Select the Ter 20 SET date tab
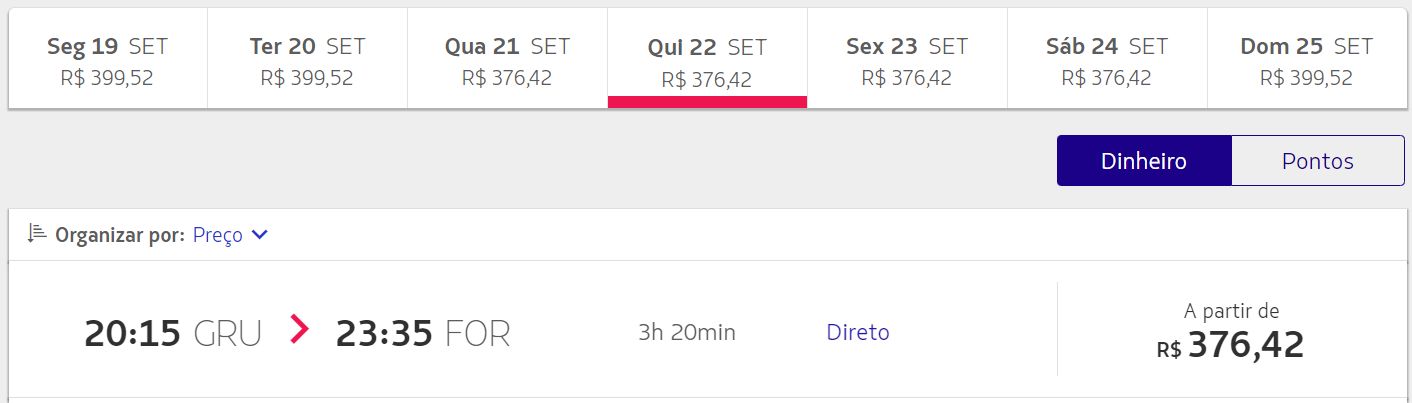This screenshot has width=1412, height=403. click(x=308, y=59)
